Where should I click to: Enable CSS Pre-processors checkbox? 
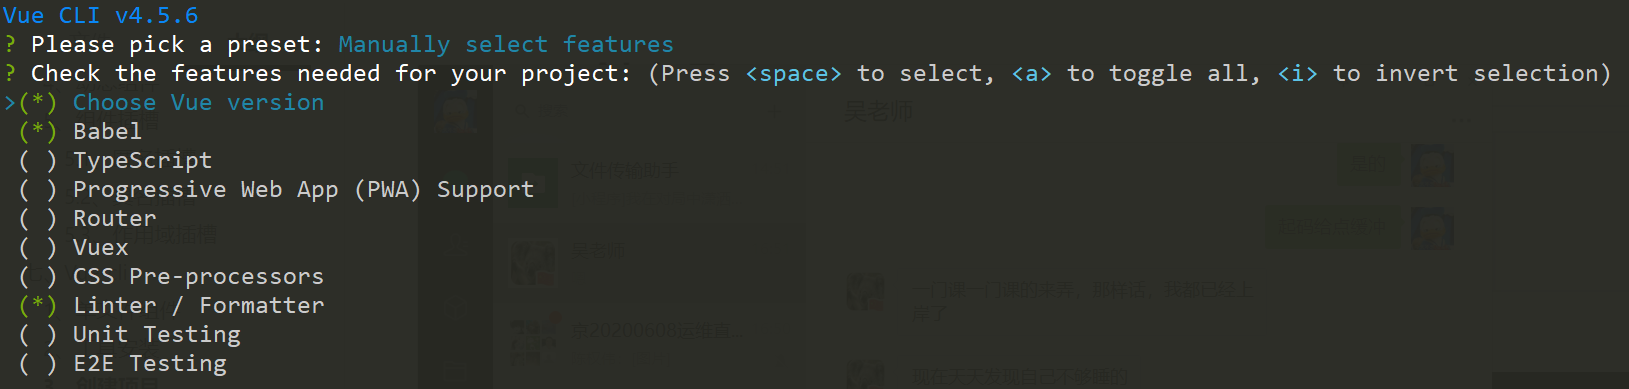coord(38,277)
